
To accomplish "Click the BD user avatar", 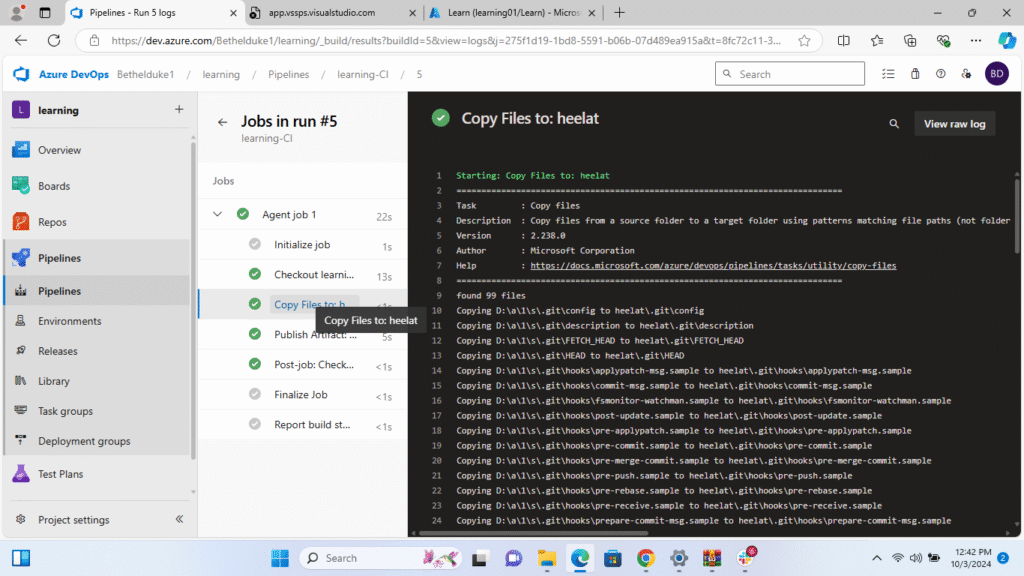I will [x=996, y=74].
